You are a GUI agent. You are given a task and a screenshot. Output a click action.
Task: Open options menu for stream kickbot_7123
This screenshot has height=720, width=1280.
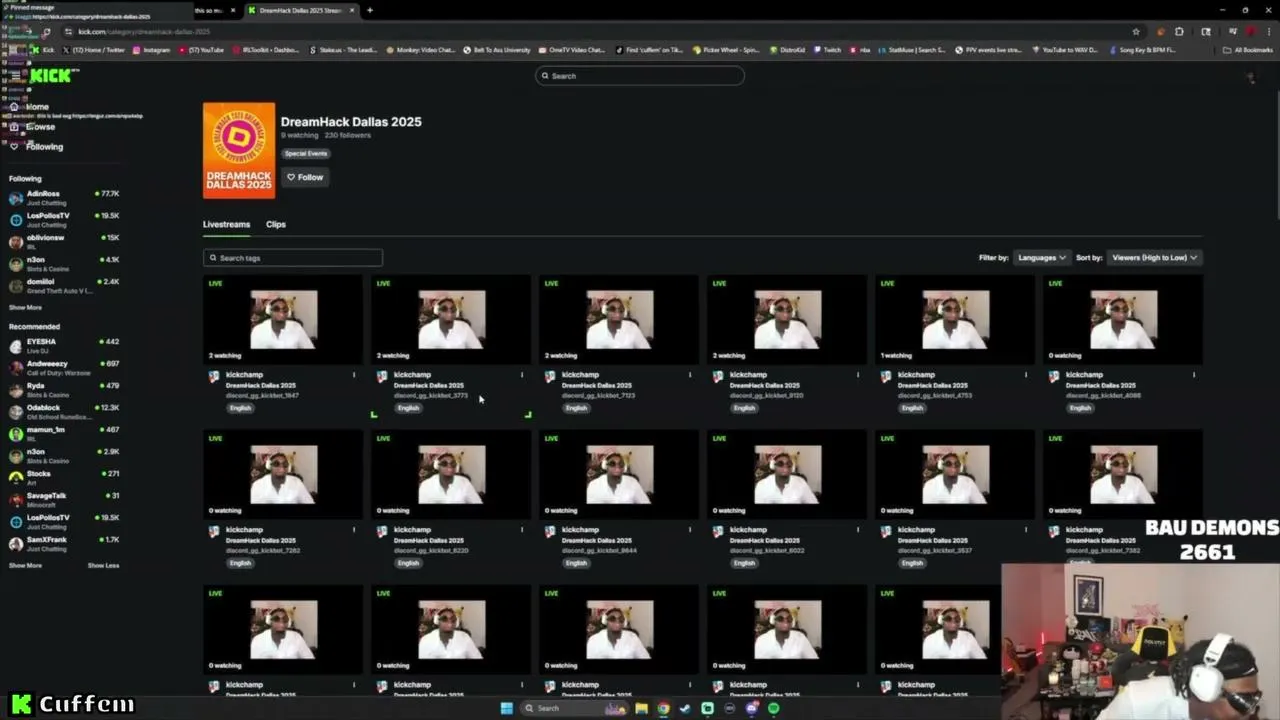pyautogui.click(x=690, y=375)
